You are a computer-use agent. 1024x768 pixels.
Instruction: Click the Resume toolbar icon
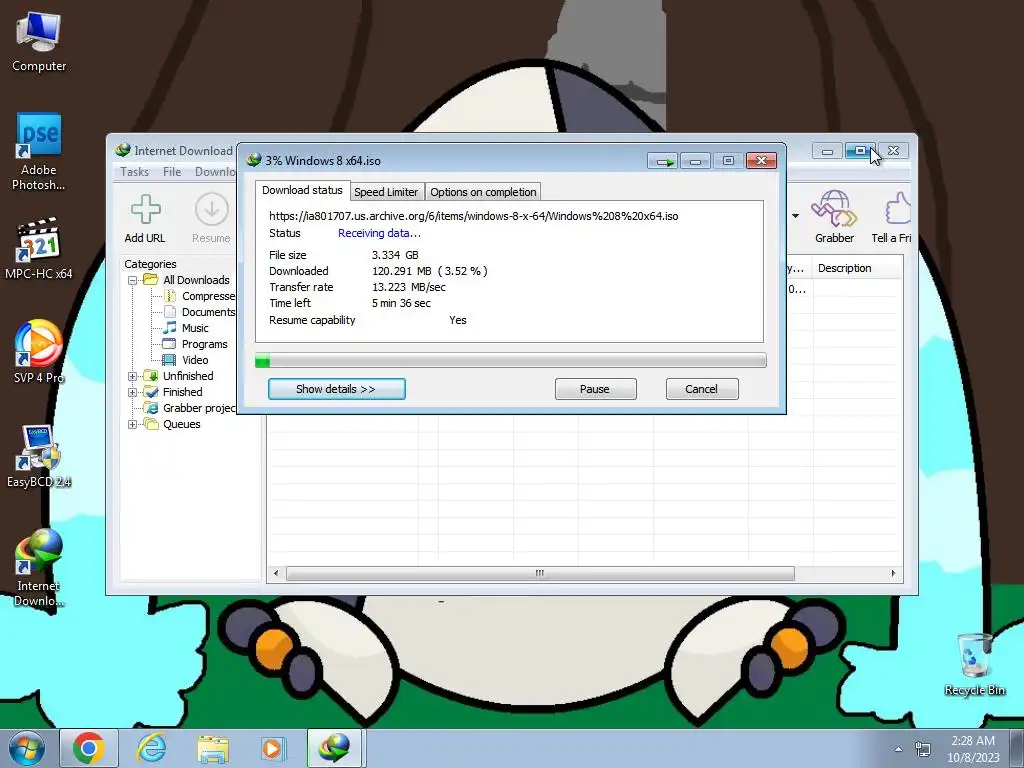(x=211, y=219)
